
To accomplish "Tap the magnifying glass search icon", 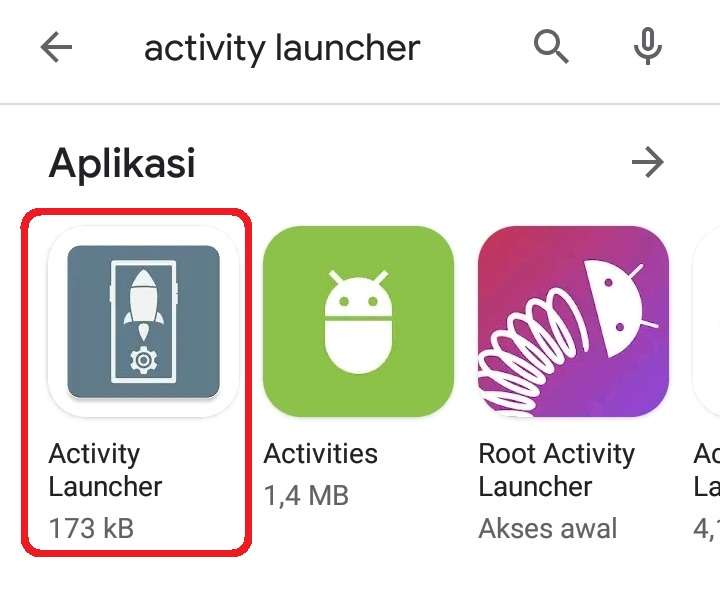I will (551, 47).
